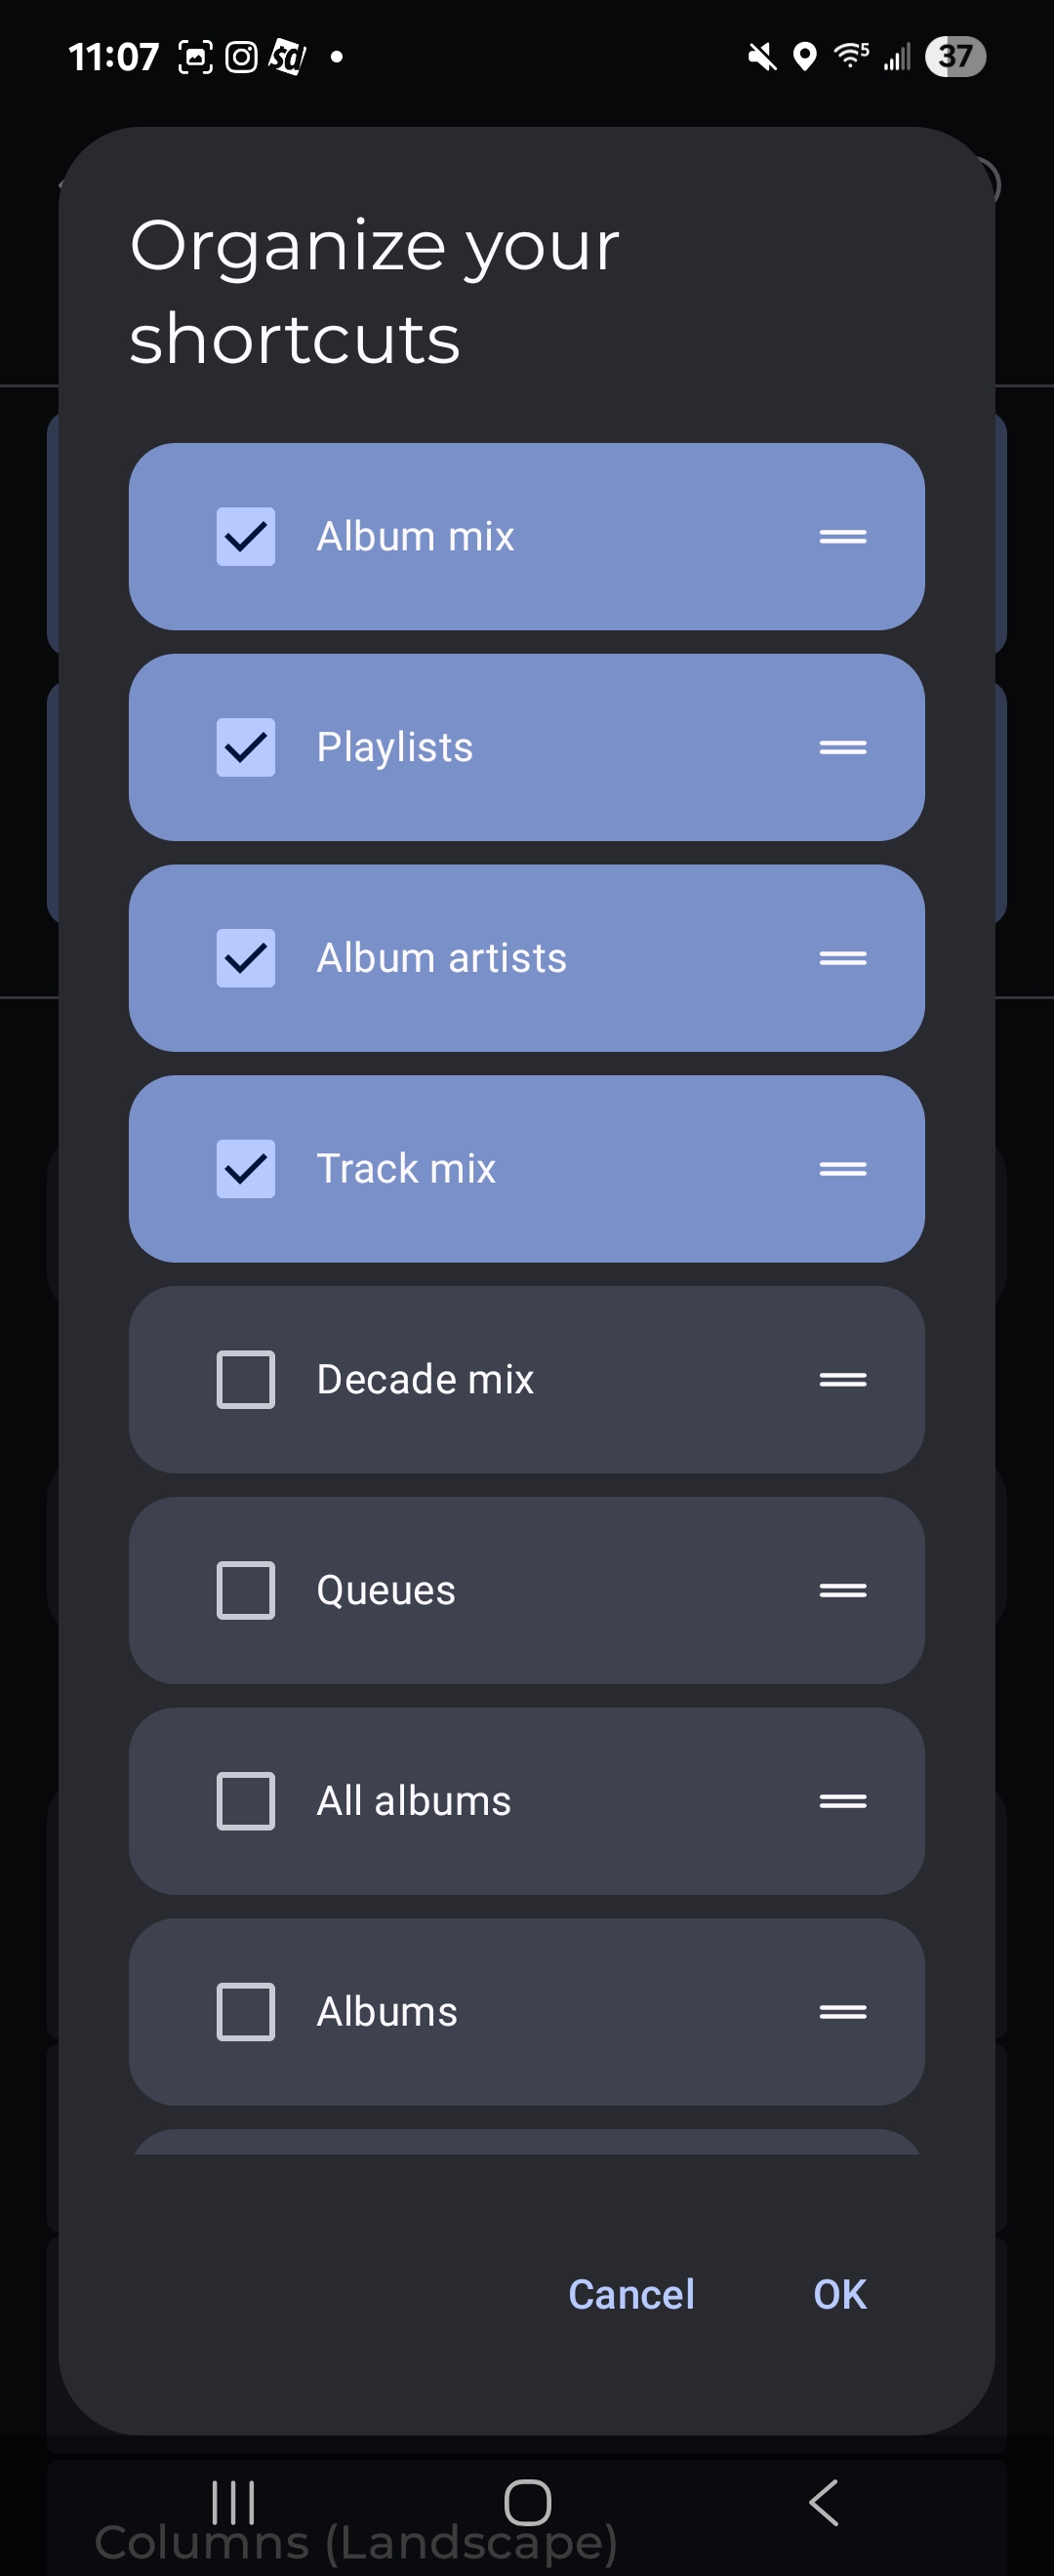Tap the Playlists reorder handle
The image size is (1054, 2576).
[842, 747]
